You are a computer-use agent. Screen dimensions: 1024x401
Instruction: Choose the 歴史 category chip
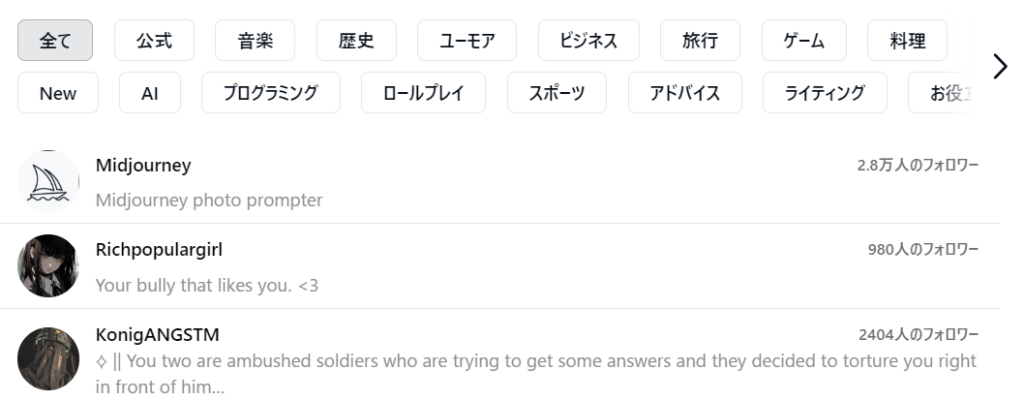click(x=357, y=40)
